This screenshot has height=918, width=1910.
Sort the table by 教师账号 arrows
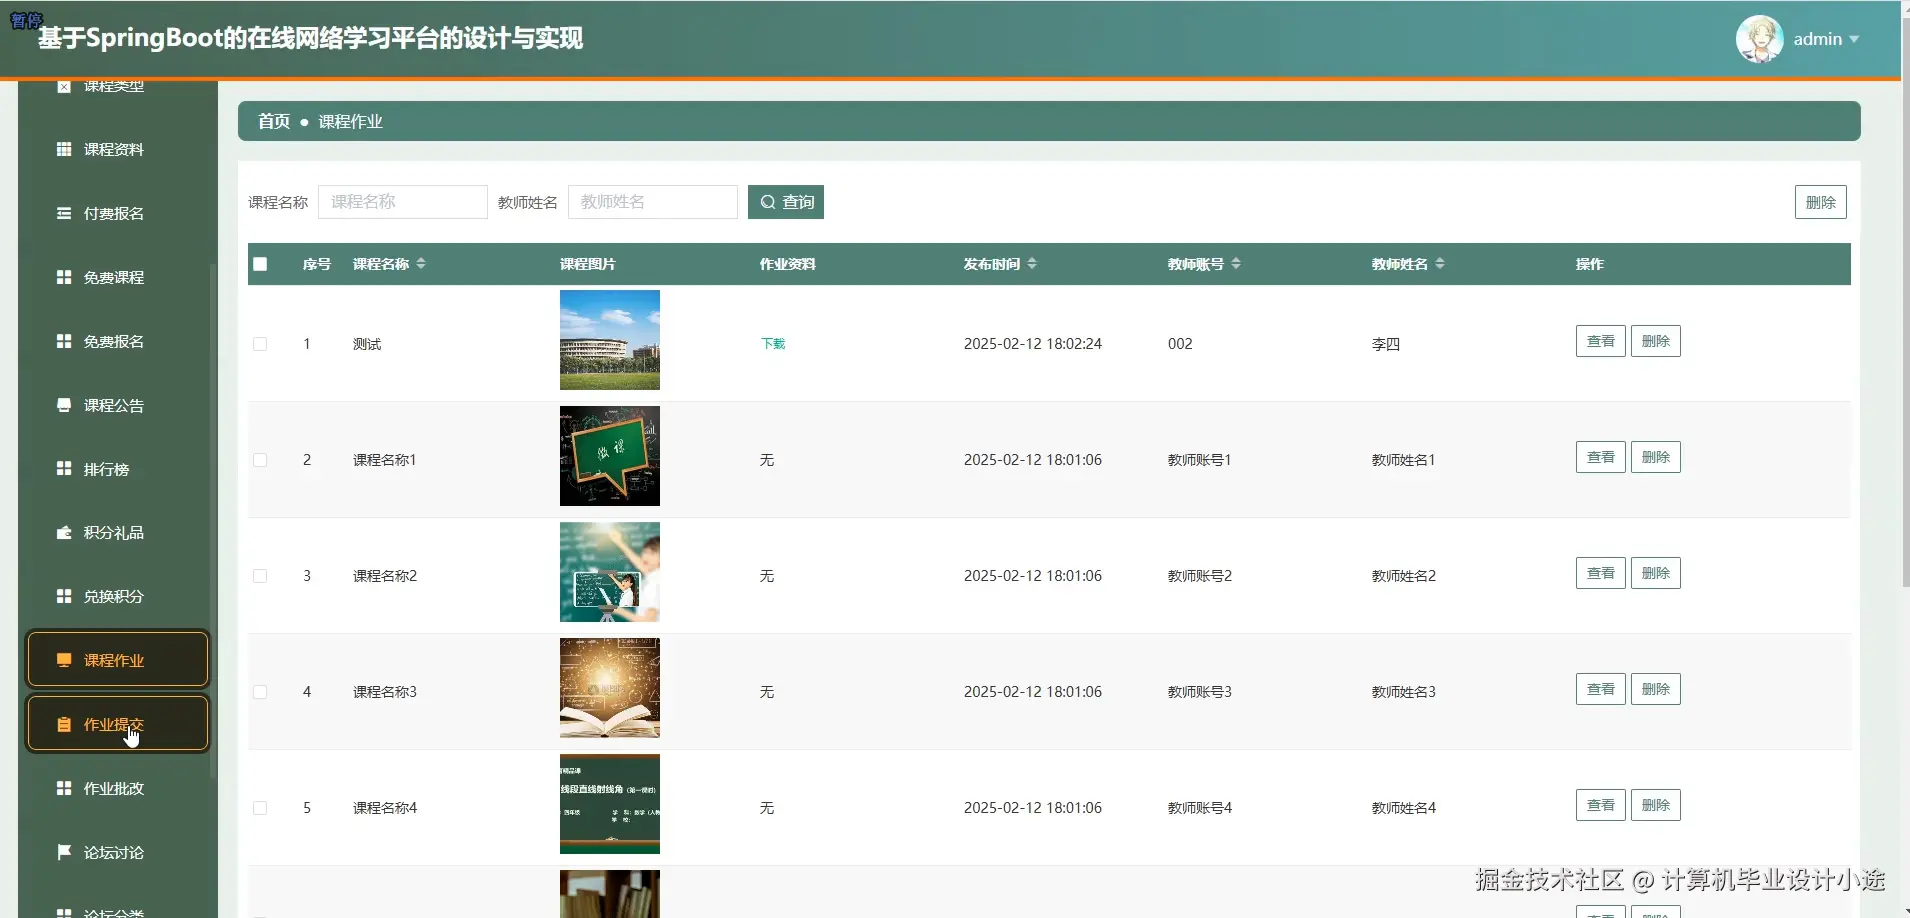(1236, 264)
